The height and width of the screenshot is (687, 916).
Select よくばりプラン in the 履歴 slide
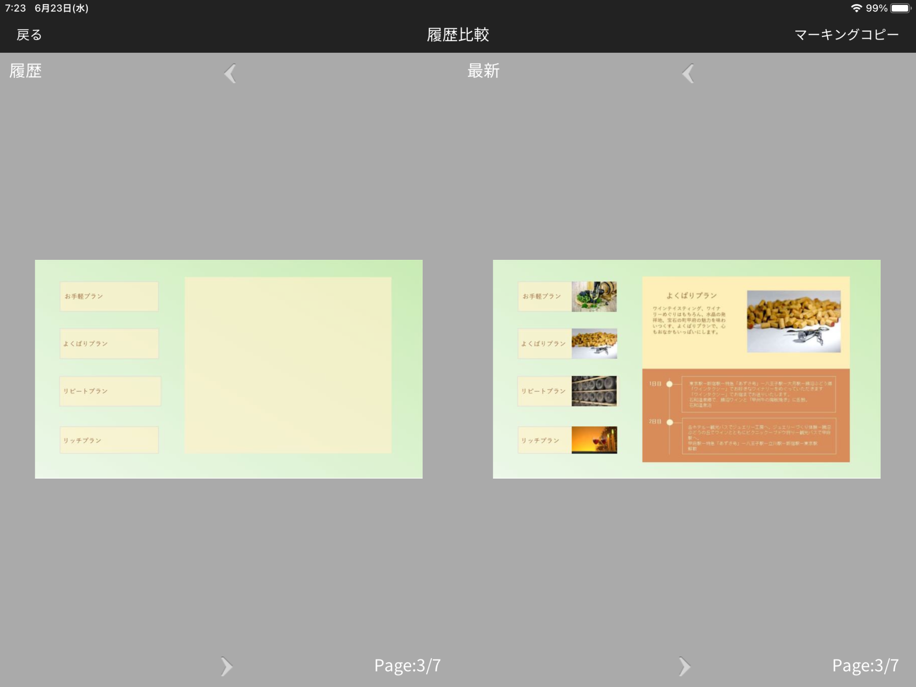[x=109, y=344]
